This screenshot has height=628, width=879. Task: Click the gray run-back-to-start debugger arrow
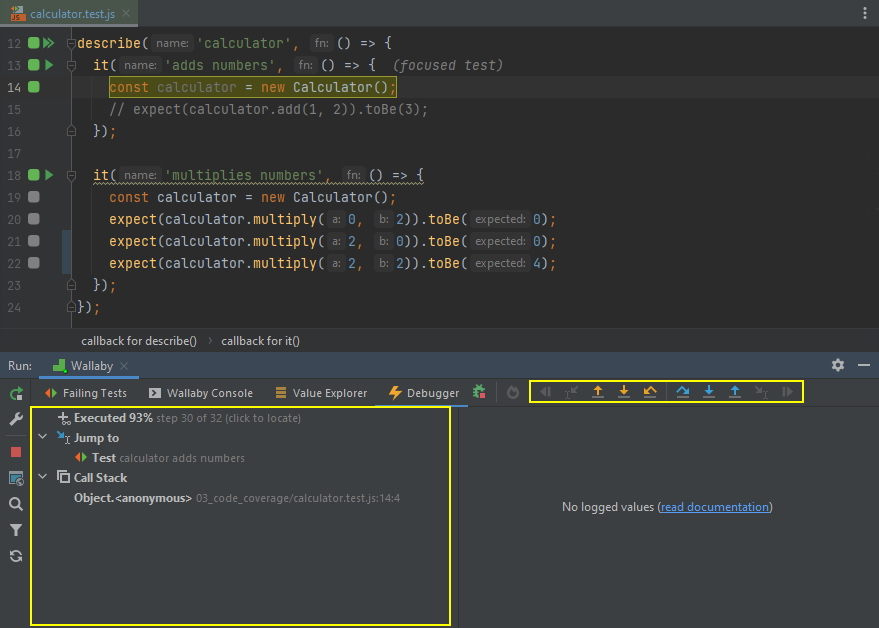coord(545,391)
